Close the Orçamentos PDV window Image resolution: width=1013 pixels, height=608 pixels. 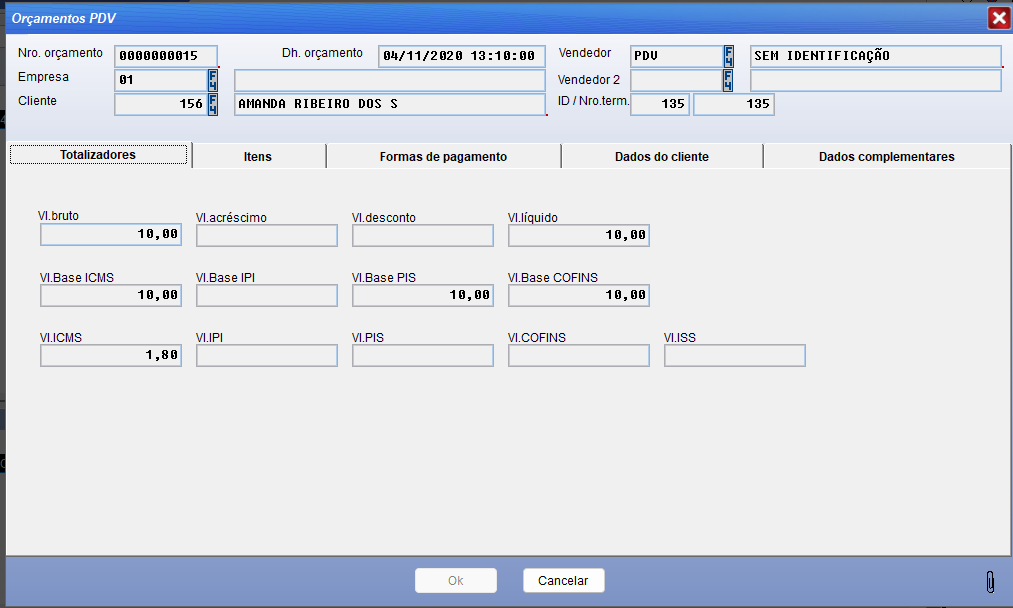(999, 18)
